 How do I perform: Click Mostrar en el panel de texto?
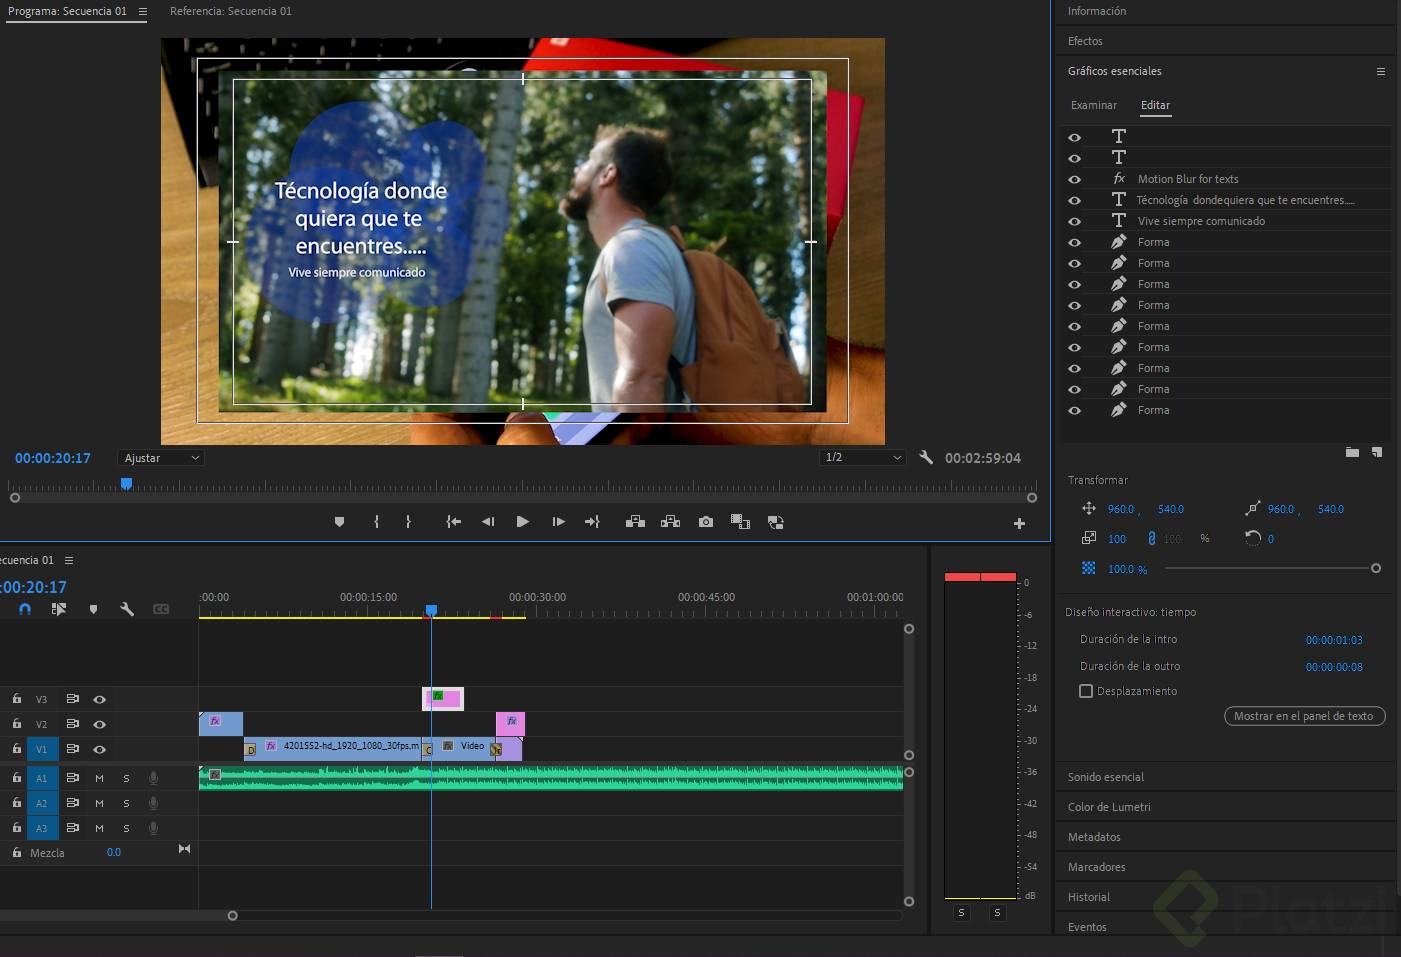tap(1304, 716)
